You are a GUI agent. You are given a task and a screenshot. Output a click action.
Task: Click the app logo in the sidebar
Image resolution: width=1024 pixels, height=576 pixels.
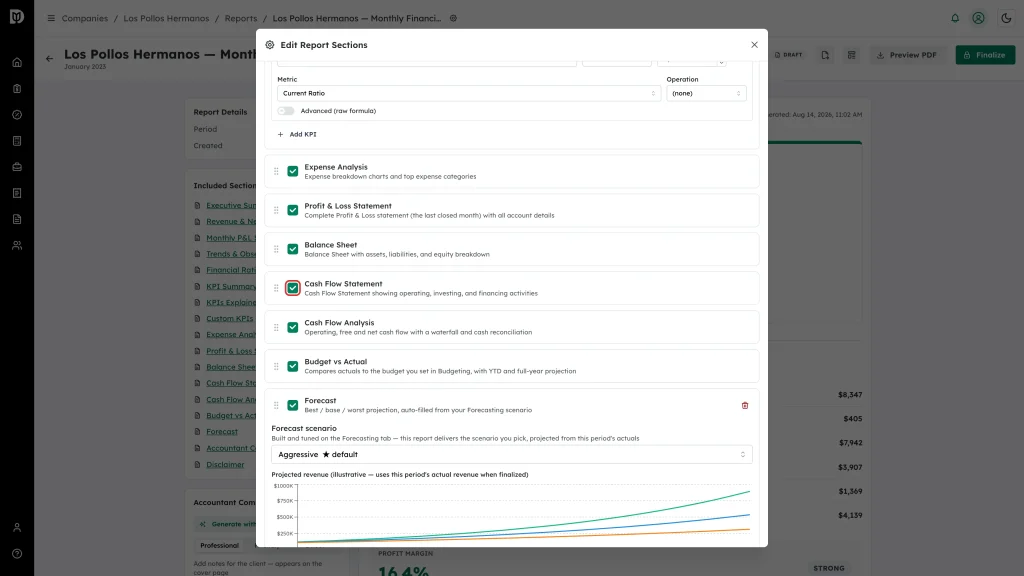tap(17, 17)
